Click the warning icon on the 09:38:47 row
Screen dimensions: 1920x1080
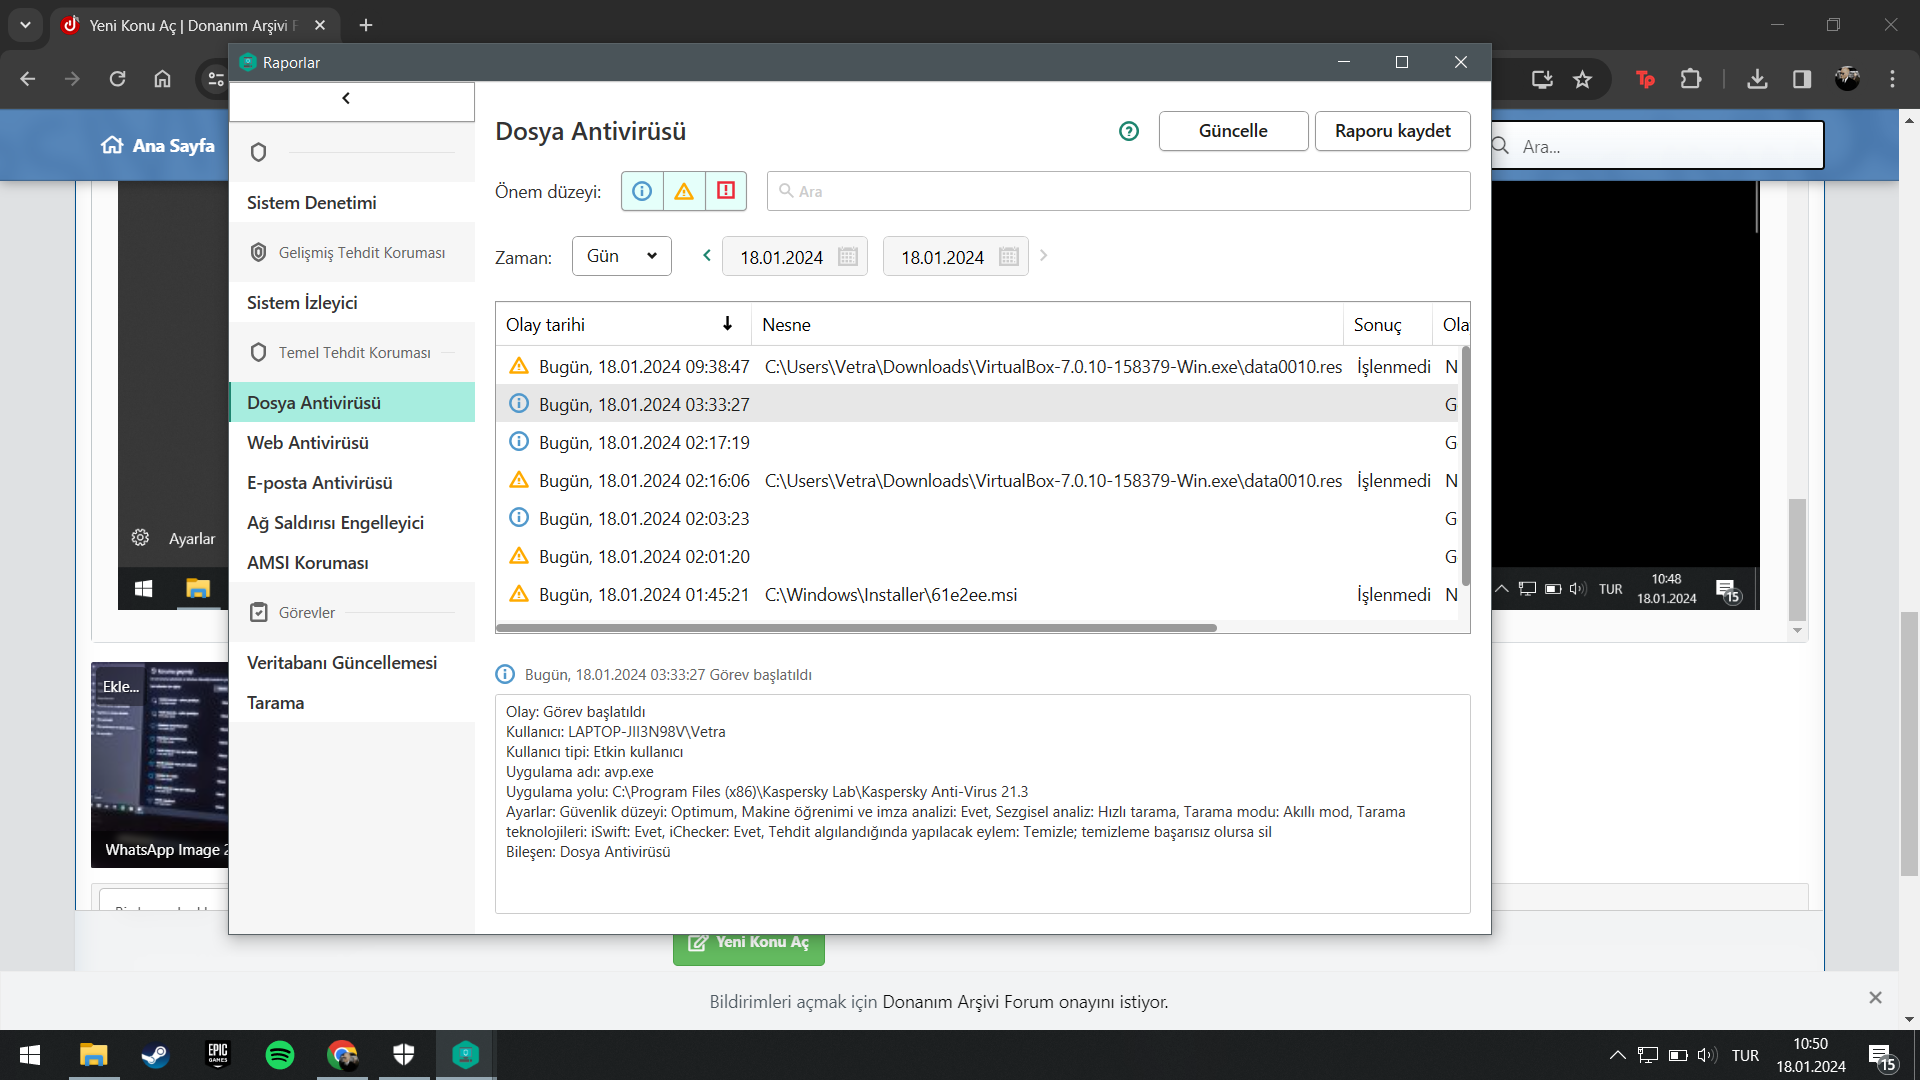(519, 366)
